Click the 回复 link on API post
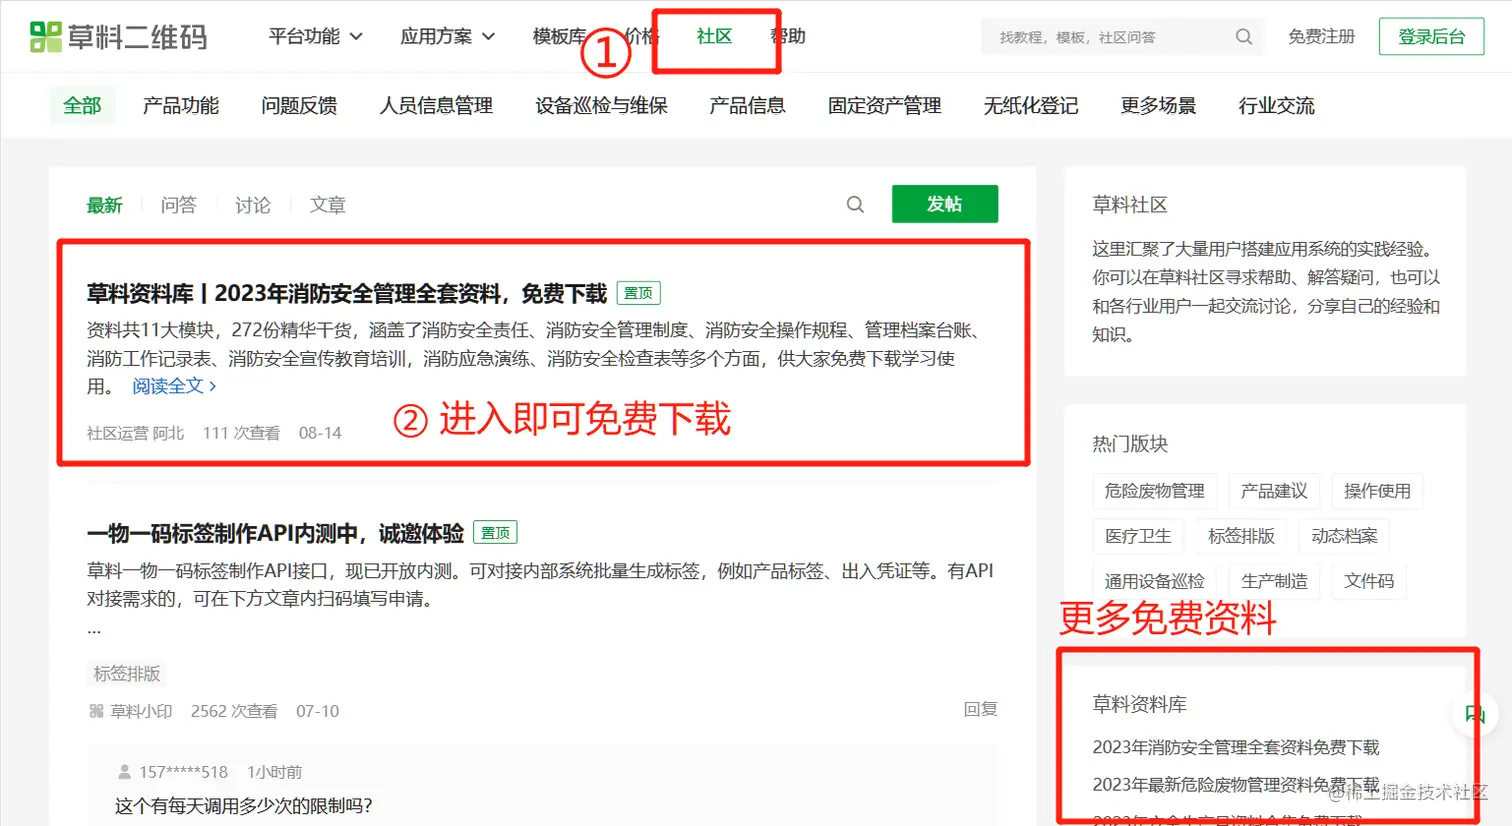The width and height of the screenshot is (1512, 826). [x=980, y=709]
